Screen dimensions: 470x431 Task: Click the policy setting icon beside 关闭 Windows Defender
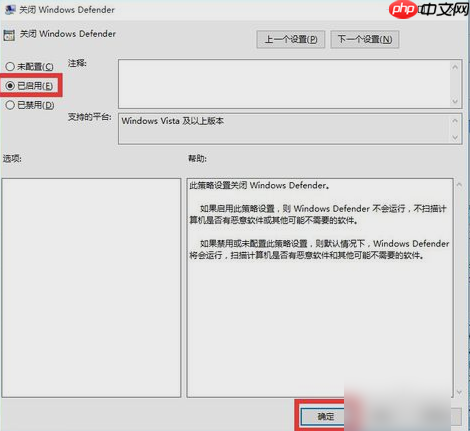tap(9, 35)
